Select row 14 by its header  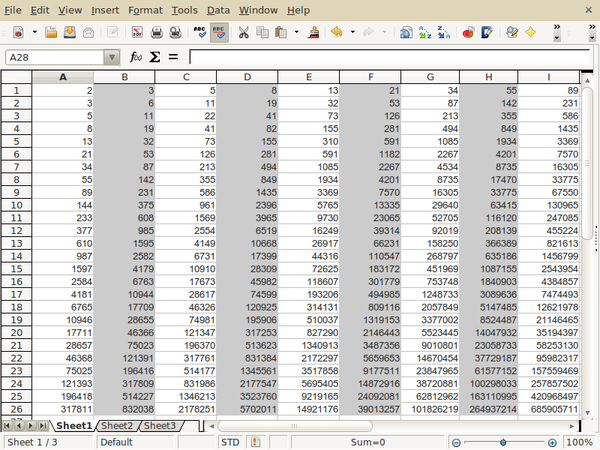click(16, 256)
